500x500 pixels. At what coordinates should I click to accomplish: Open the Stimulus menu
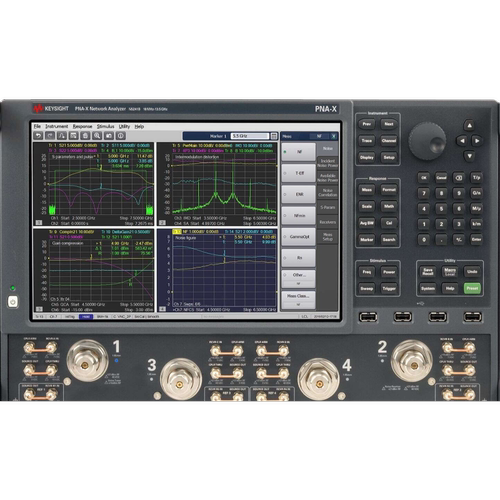click(105, 126)
